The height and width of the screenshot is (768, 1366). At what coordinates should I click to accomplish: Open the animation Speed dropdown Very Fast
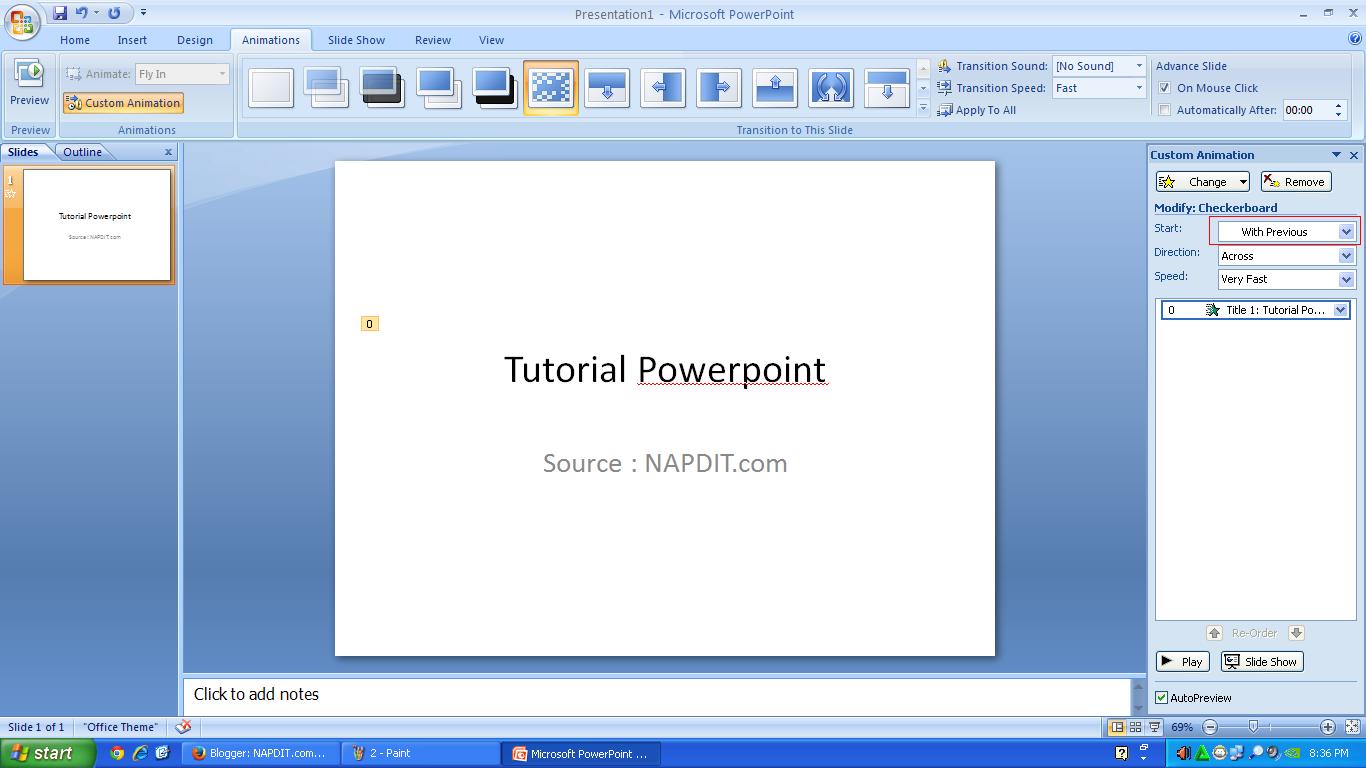click(x=1346, y=280)
